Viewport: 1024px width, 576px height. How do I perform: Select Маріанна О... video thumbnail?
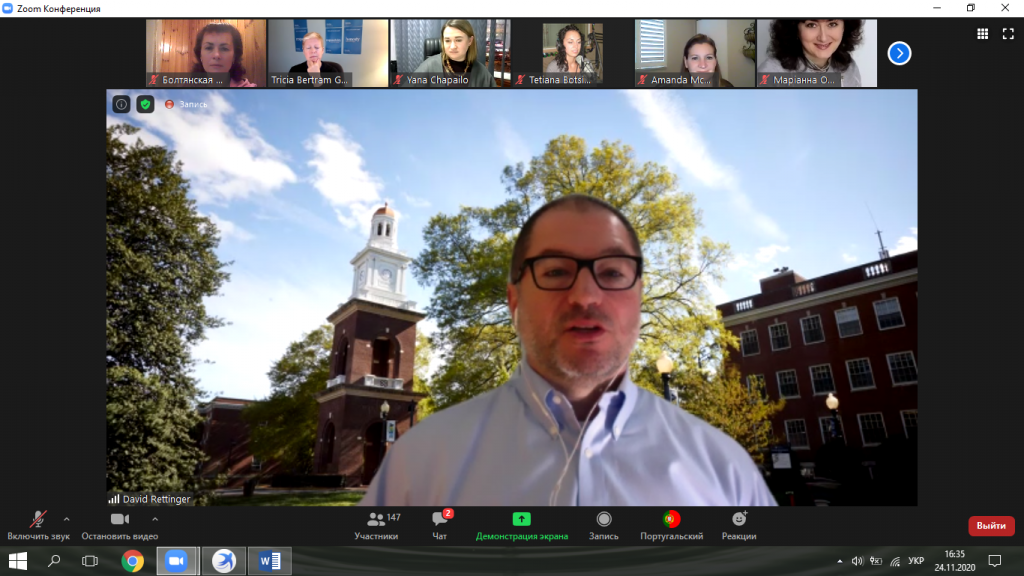(x=816, y=53)
